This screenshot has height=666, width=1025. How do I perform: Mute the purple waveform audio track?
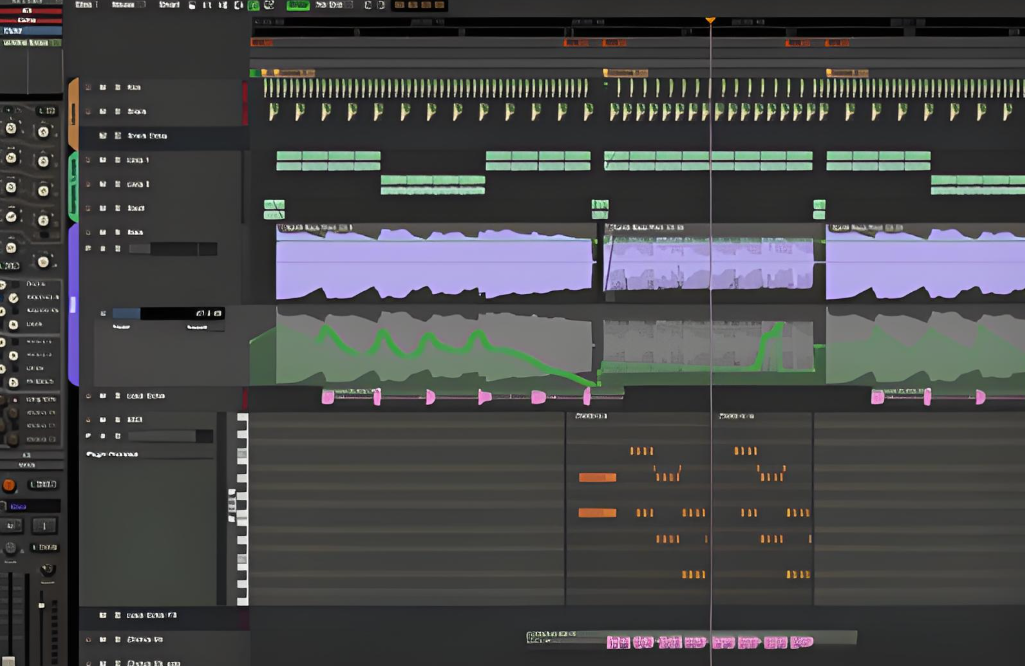(103, 232)
